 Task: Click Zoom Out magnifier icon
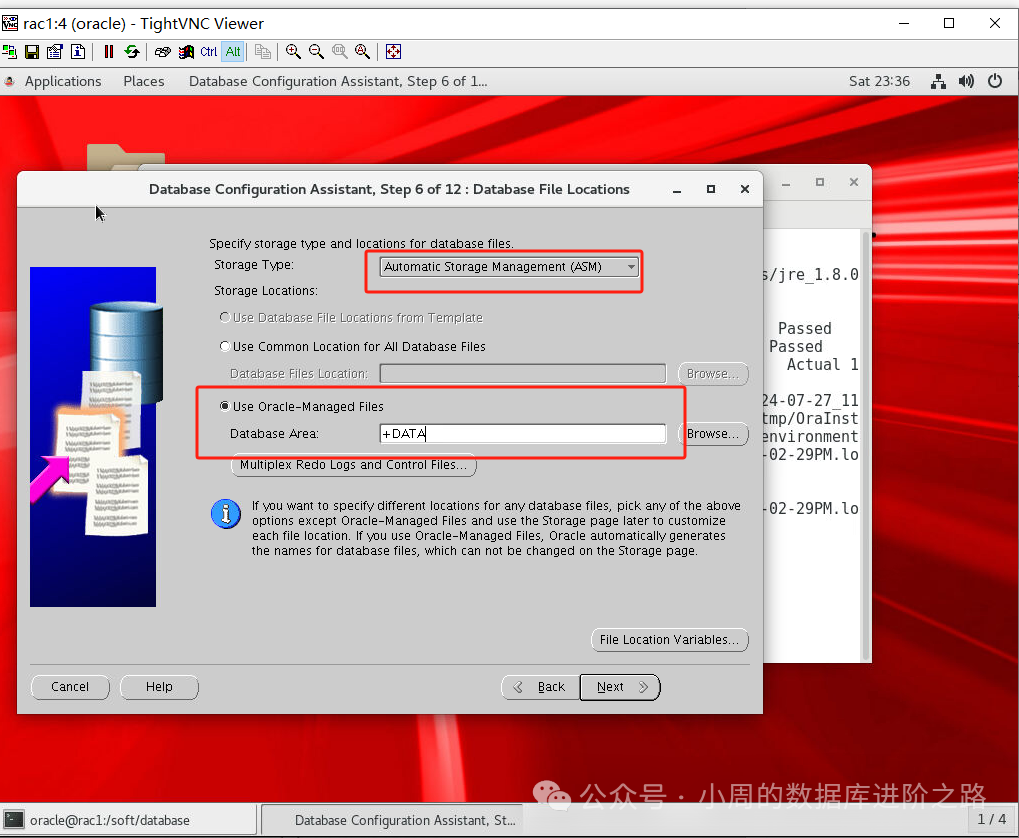click(x=316, y=51)
